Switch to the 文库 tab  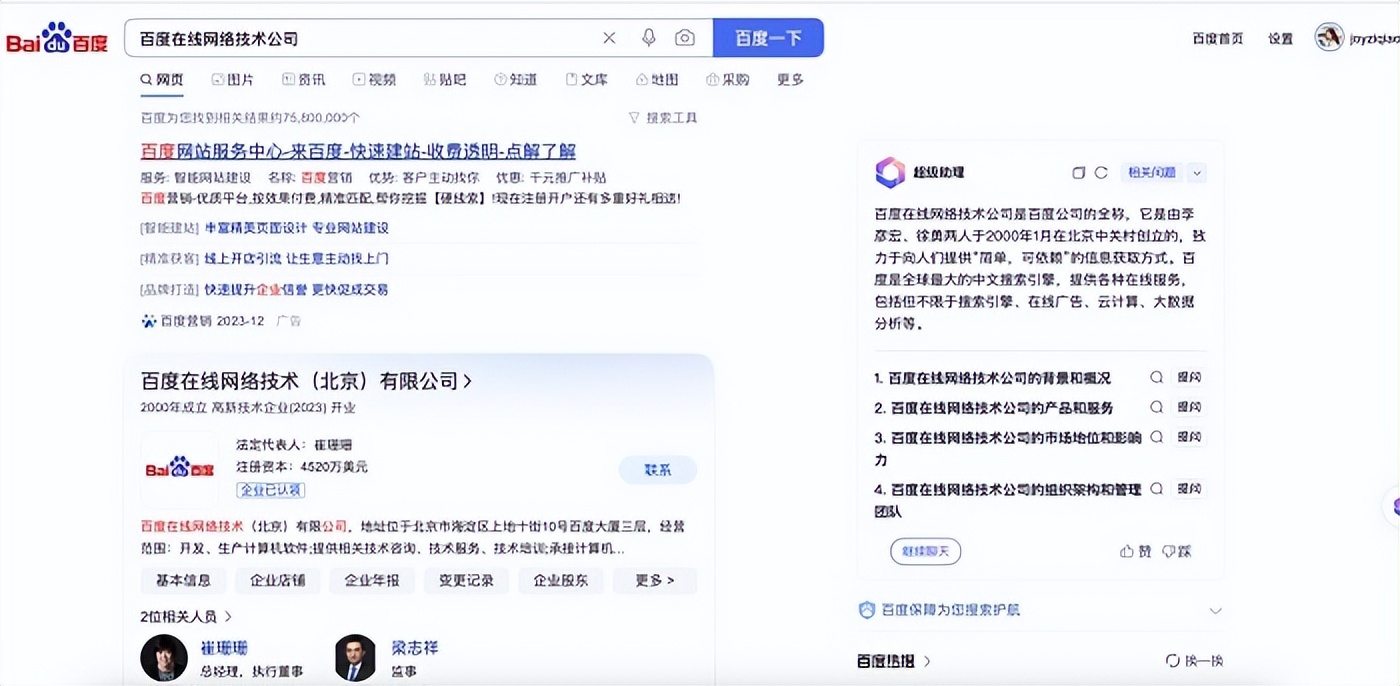point(587,80)
